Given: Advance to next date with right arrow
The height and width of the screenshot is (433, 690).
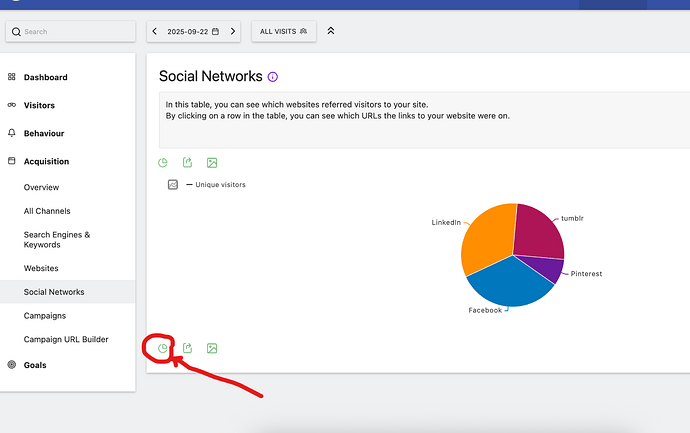Looking at the screenshot, I should (233, 32).
